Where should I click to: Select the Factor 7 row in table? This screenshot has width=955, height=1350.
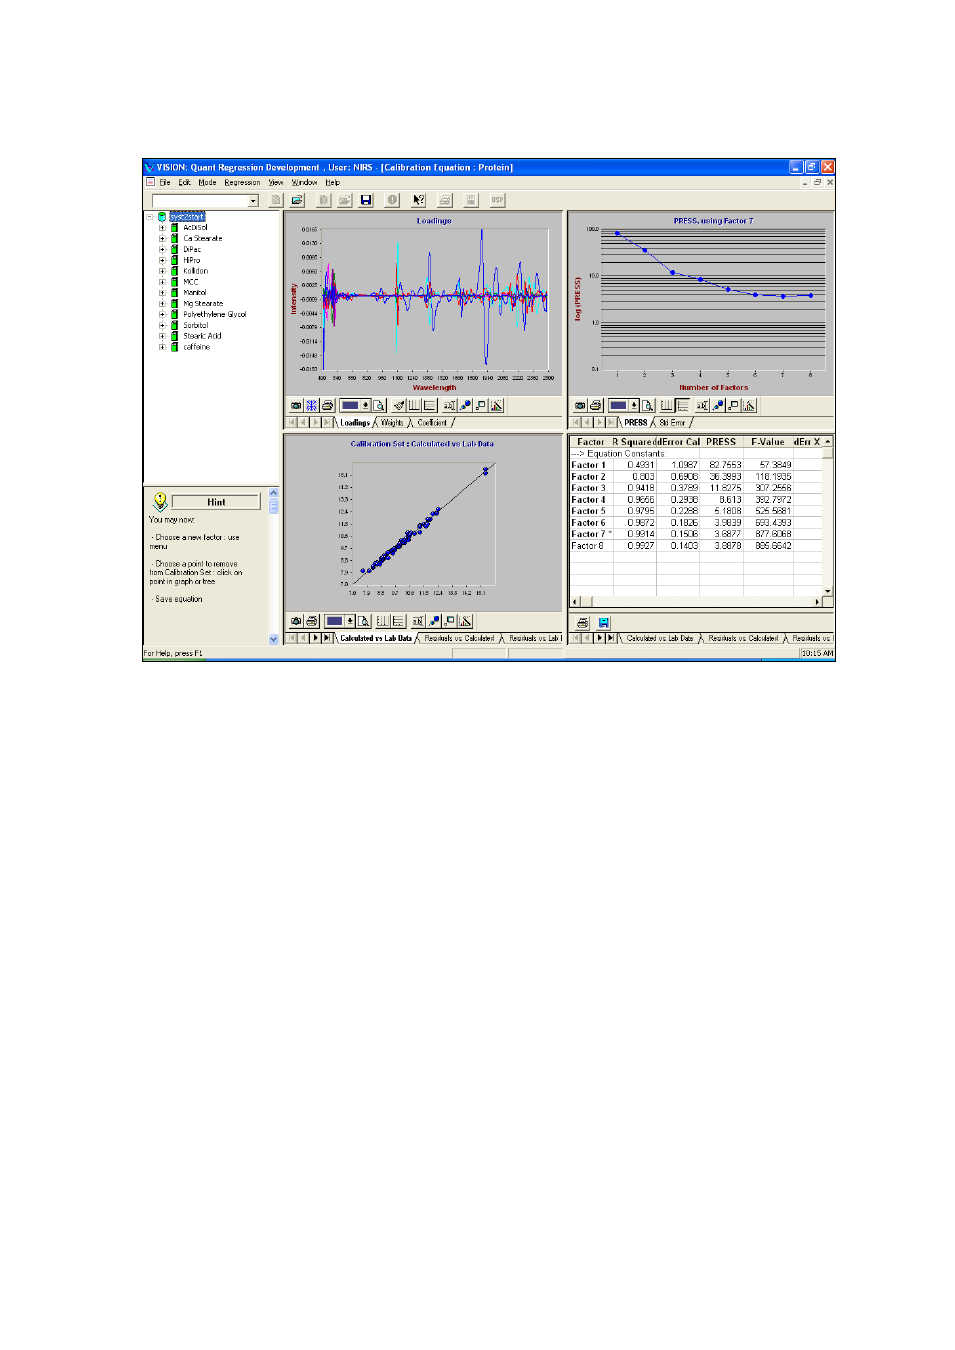coord(695,534)
